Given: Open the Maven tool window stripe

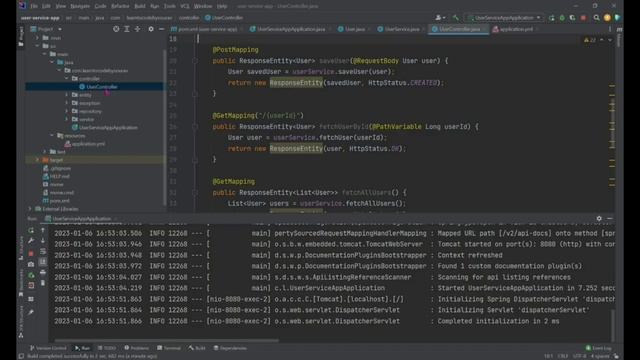Looking at the screenshot, I should click(x=619, y=38).
